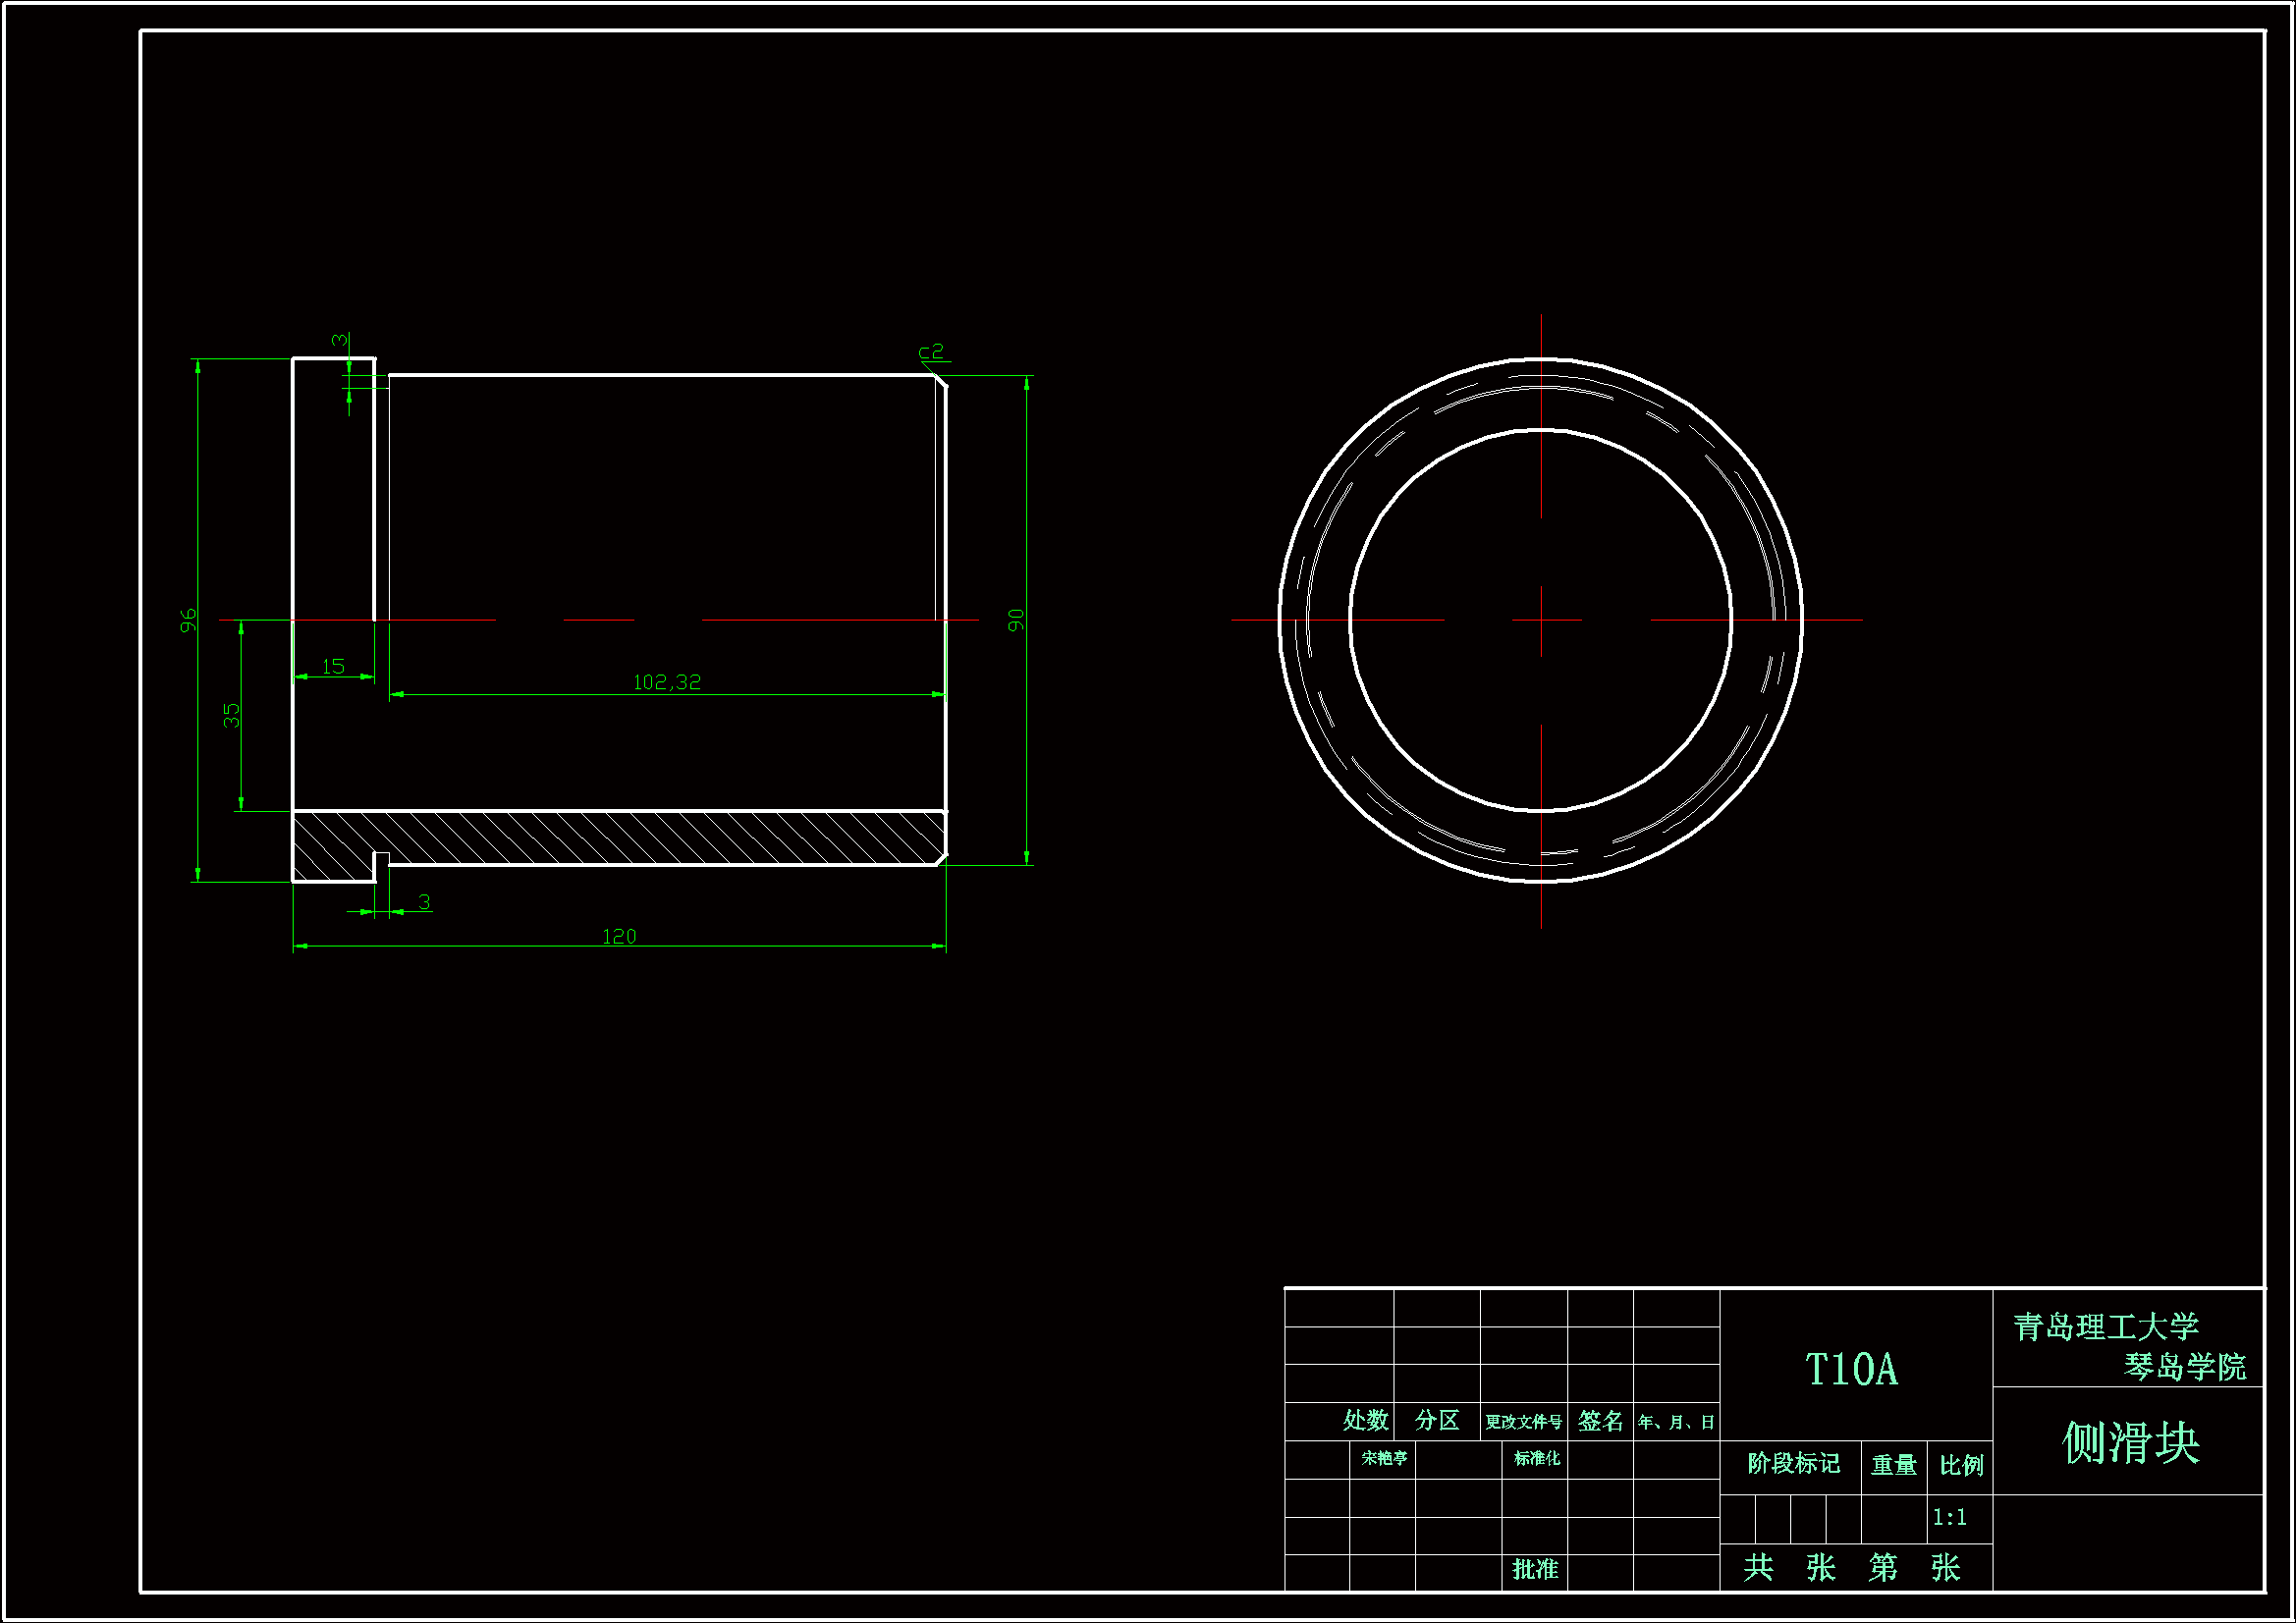Viewport: 2296px width, 1623px height.
Task: Select the 15 flange width dimension
Action: pyautogui.click(x=333, y=667)
